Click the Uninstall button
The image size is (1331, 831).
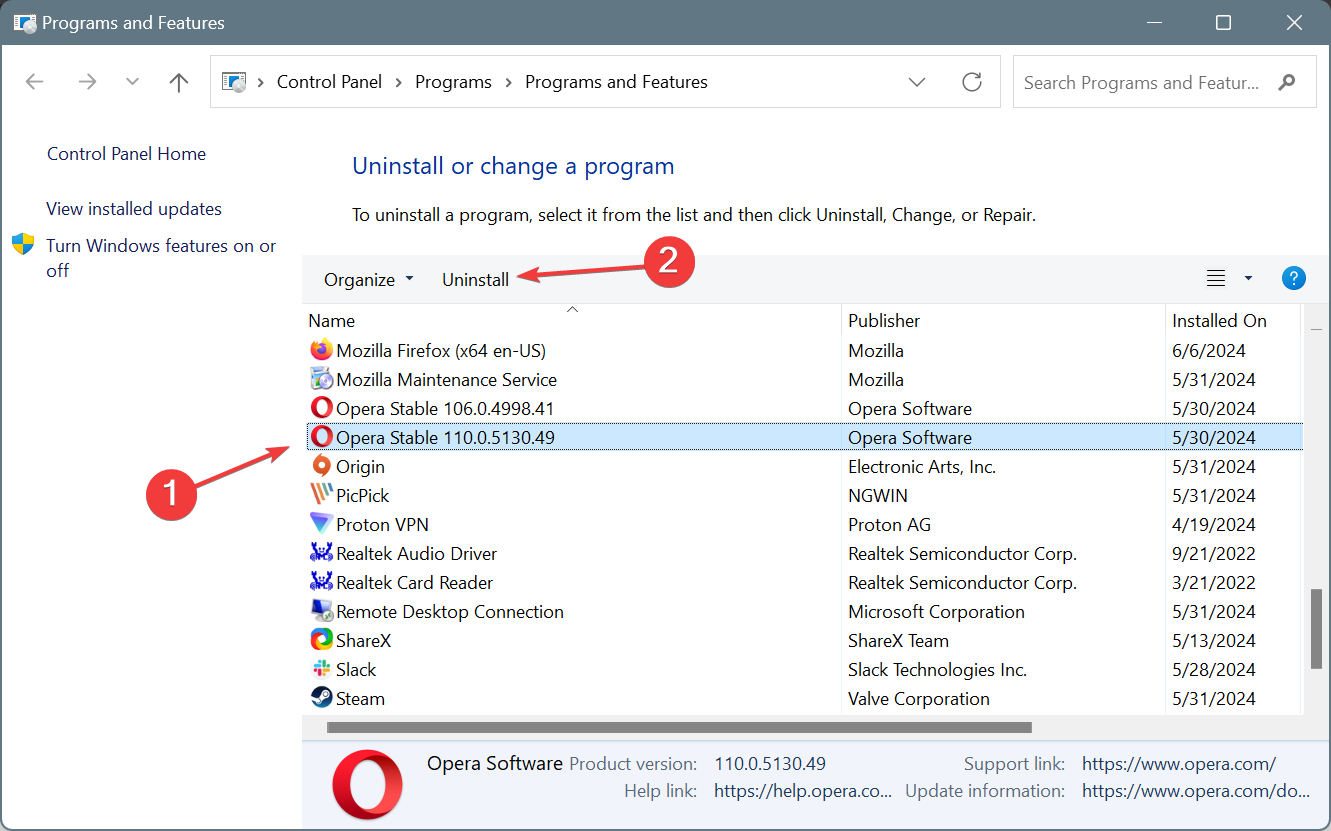click(475, 279)
